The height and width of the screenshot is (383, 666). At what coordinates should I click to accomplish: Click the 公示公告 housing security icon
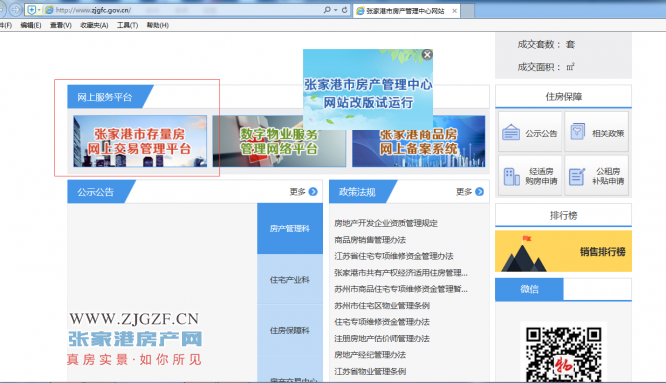click(511, 132)
